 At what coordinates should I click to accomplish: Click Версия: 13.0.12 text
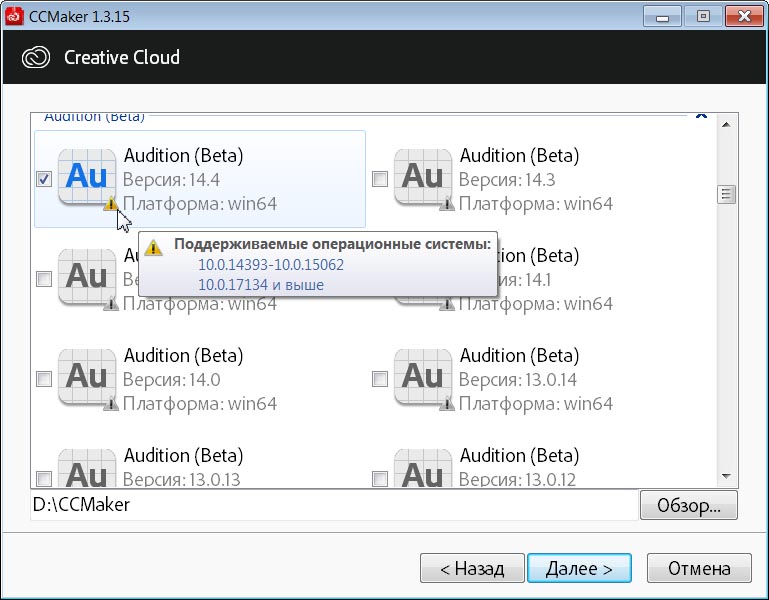pyautogui.click(x=517, y=479)
